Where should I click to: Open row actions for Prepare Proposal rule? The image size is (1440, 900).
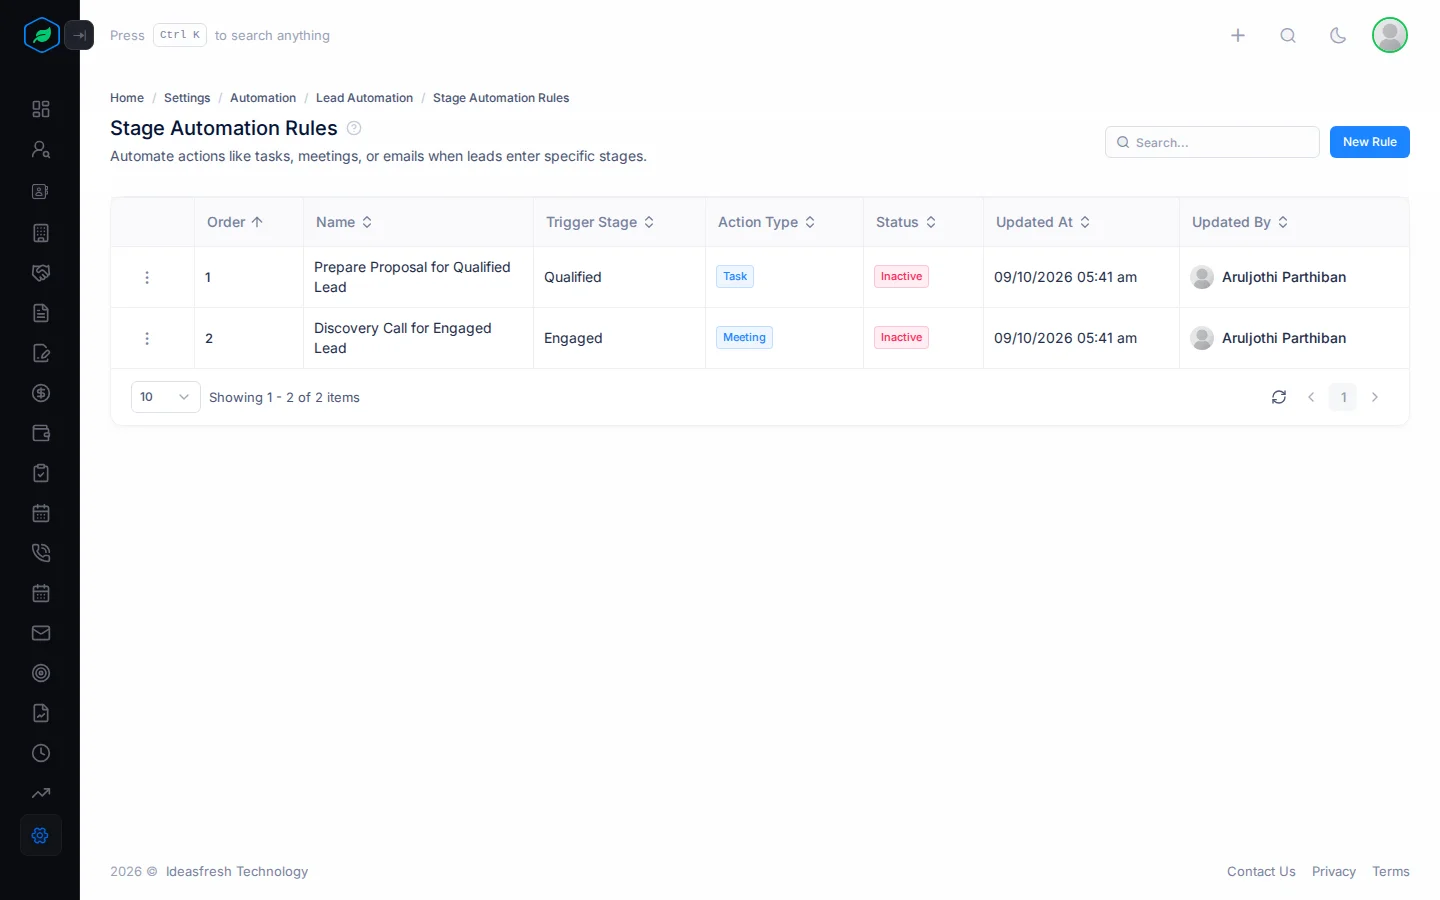pyautogui.click(x=147, y=277)
